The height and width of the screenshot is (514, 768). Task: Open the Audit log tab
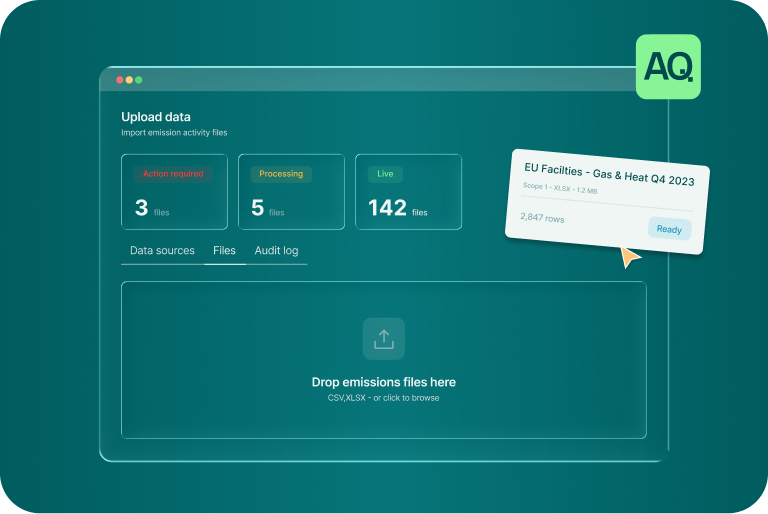(x=276, y=250)
